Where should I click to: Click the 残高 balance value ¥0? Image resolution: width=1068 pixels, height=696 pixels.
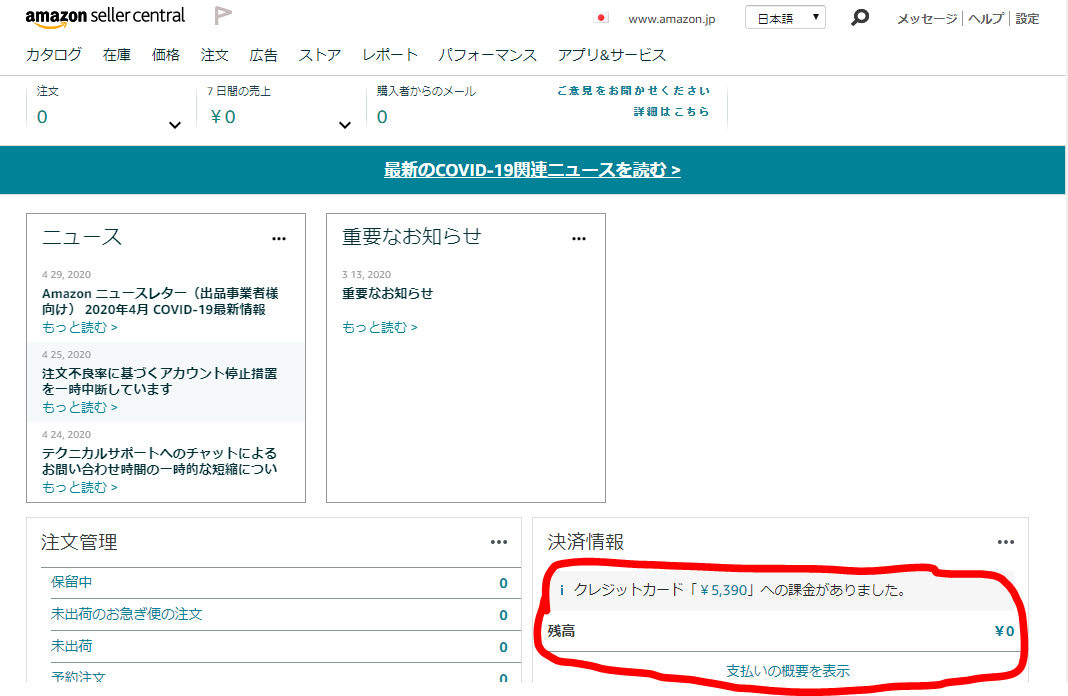(x=1005, y=631)
